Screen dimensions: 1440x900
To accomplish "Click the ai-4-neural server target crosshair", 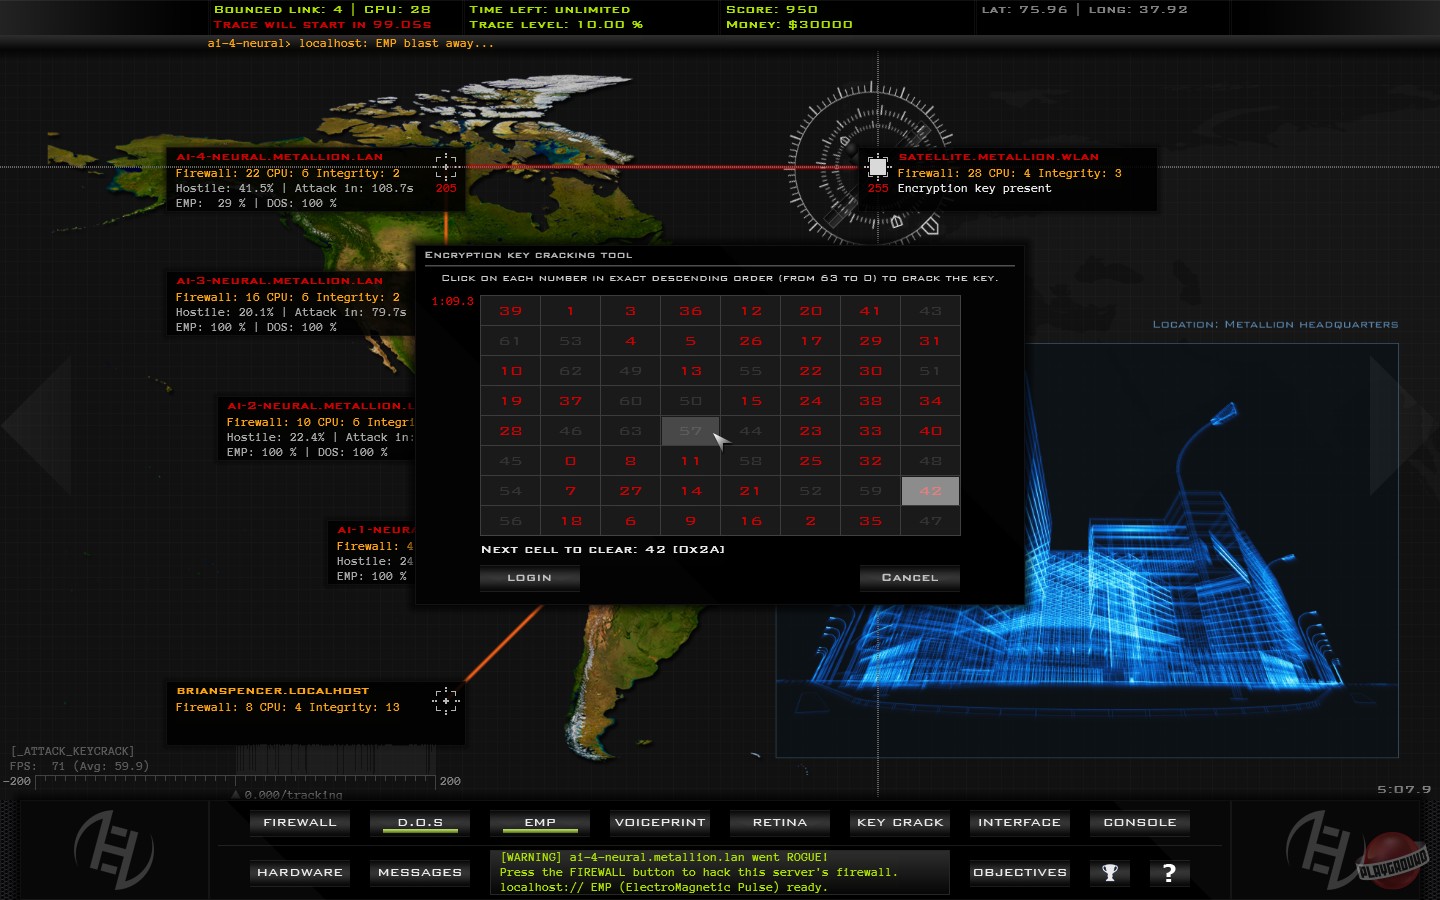I will [446, 166].
